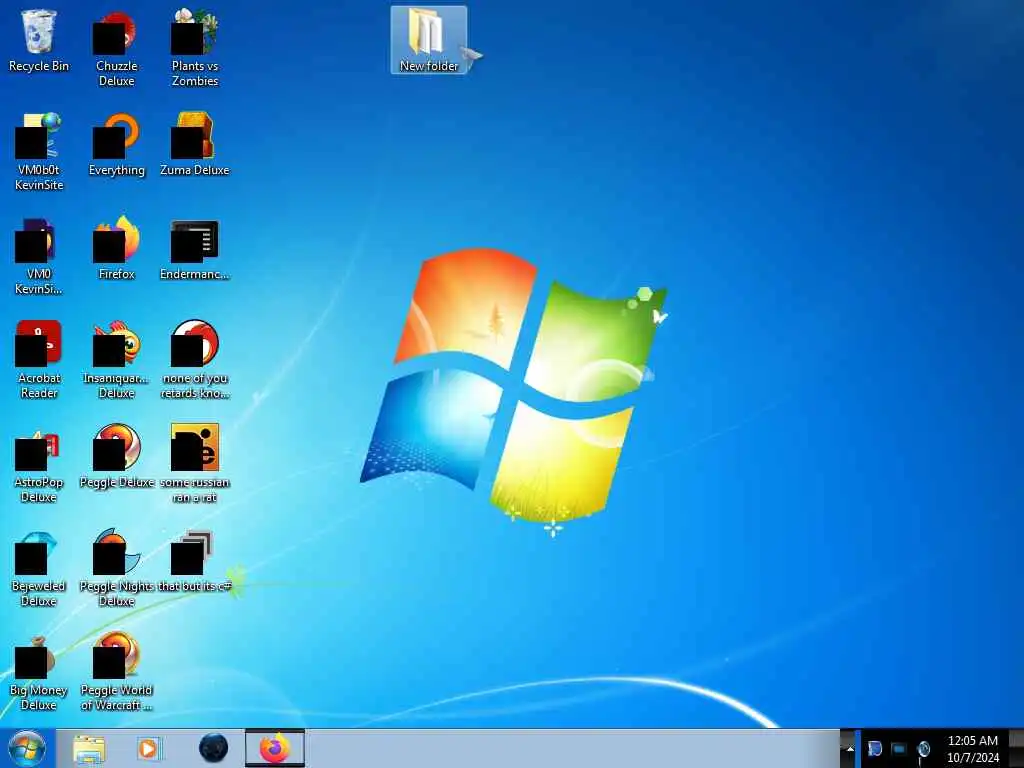Select the Chuzzle Deluxe shortcut
This screenshot has height=768, width=1024.
point(116,49)
